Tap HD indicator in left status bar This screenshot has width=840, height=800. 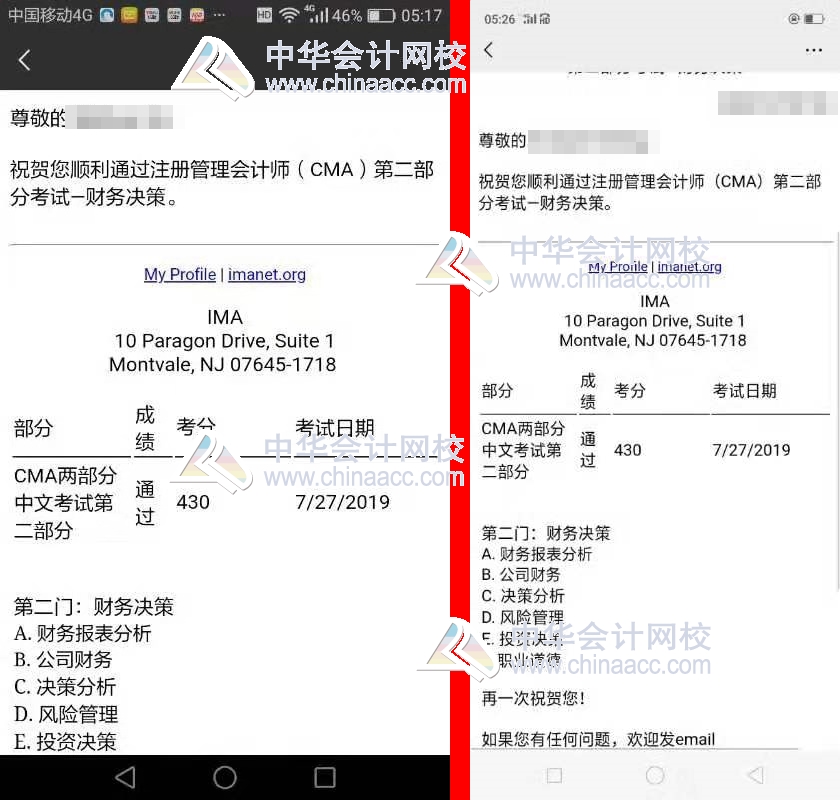(264, 16)
